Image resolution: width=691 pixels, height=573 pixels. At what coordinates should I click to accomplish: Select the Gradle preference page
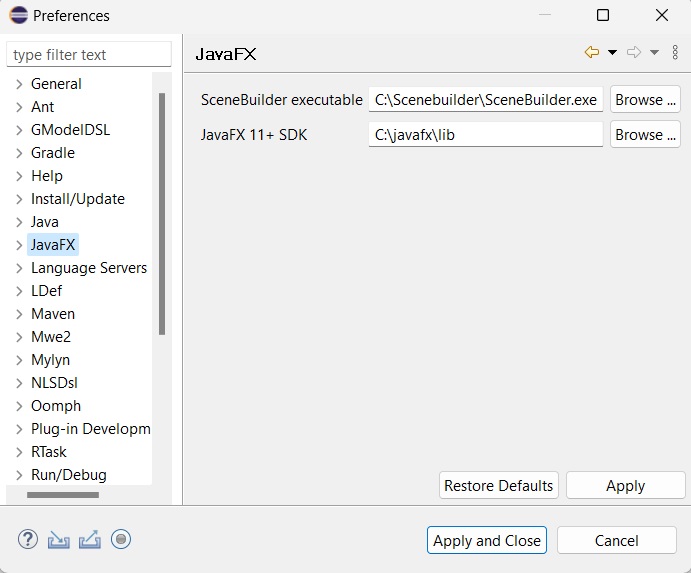coord(53,153)
